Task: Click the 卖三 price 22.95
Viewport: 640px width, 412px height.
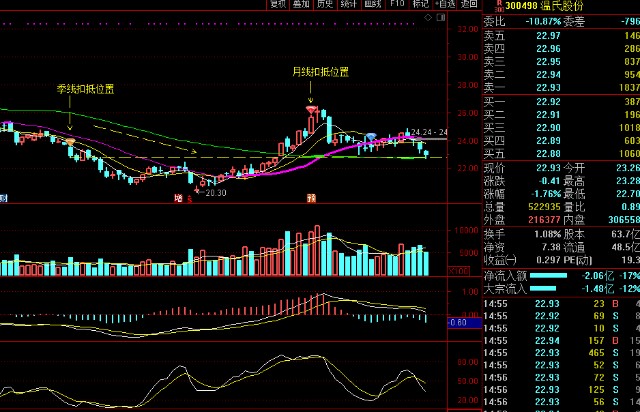Action: click(x=548, y=62)
